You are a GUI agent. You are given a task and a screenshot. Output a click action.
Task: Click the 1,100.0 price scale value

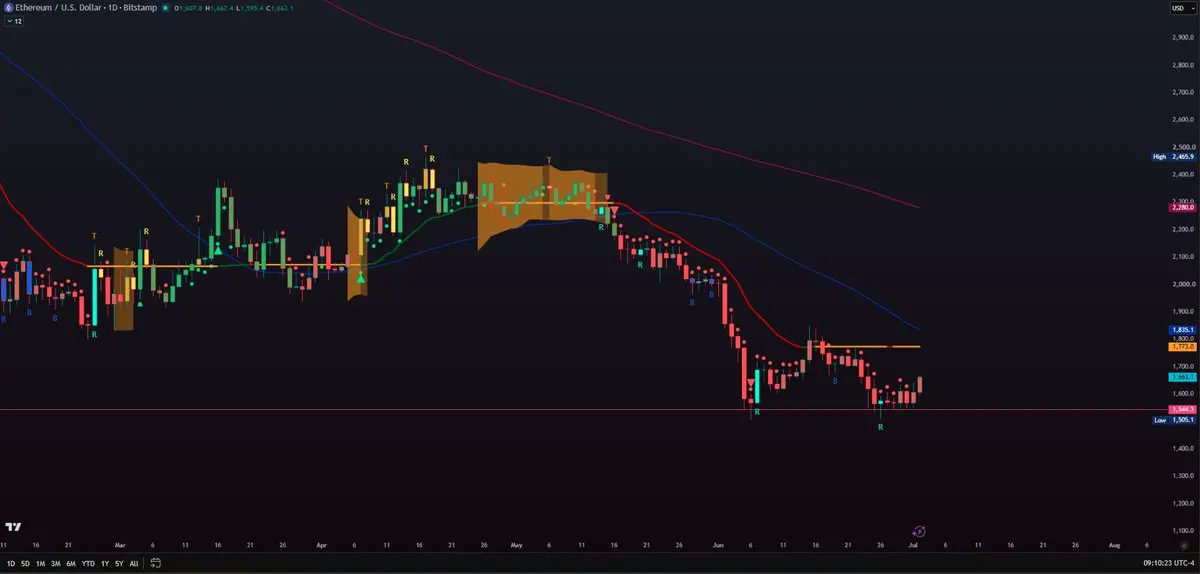click(x=1182, y=530)
